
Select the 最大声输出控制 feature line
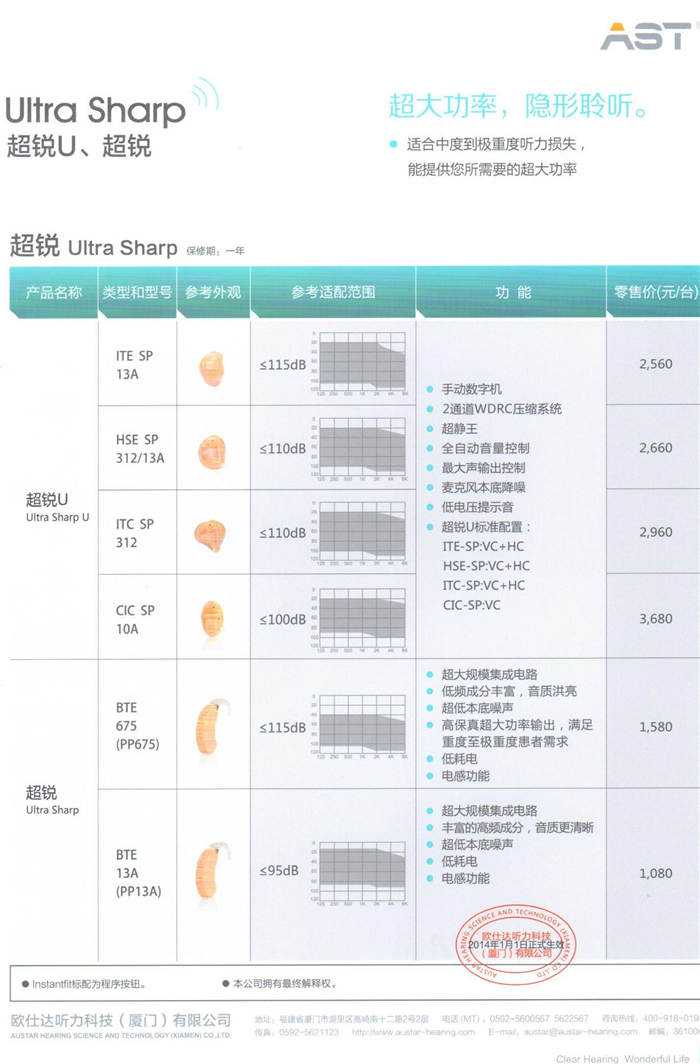coord(483,468)
